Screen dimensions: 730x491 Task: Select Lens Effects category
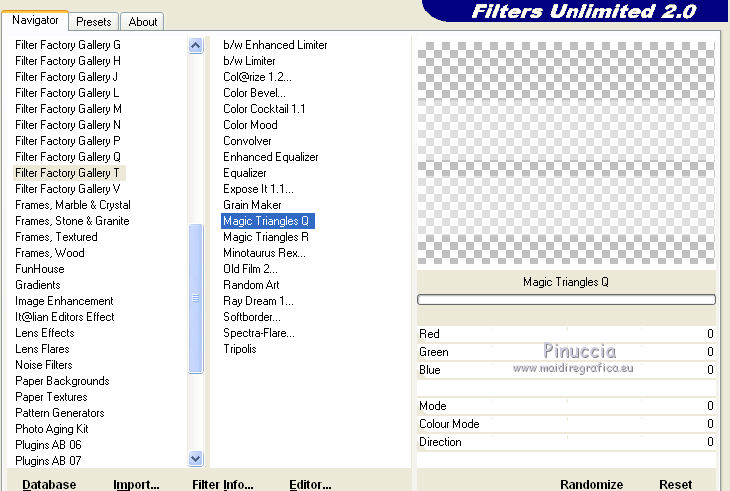point(45,333)
